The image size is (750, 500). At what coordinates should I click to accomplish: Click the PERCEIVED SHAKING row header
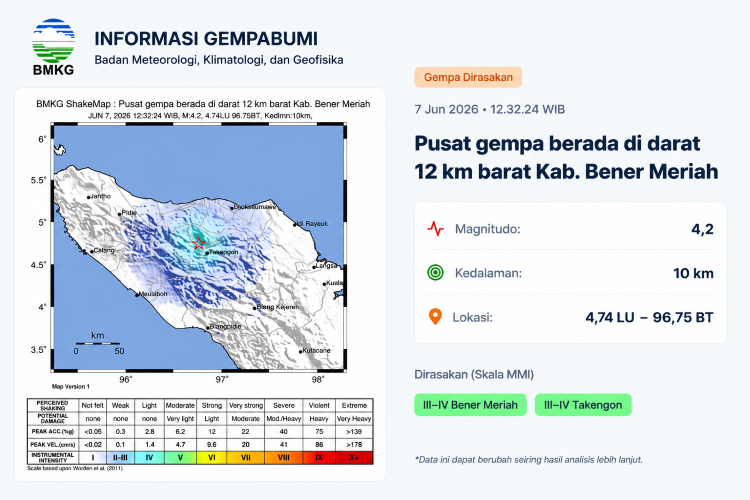53,405
